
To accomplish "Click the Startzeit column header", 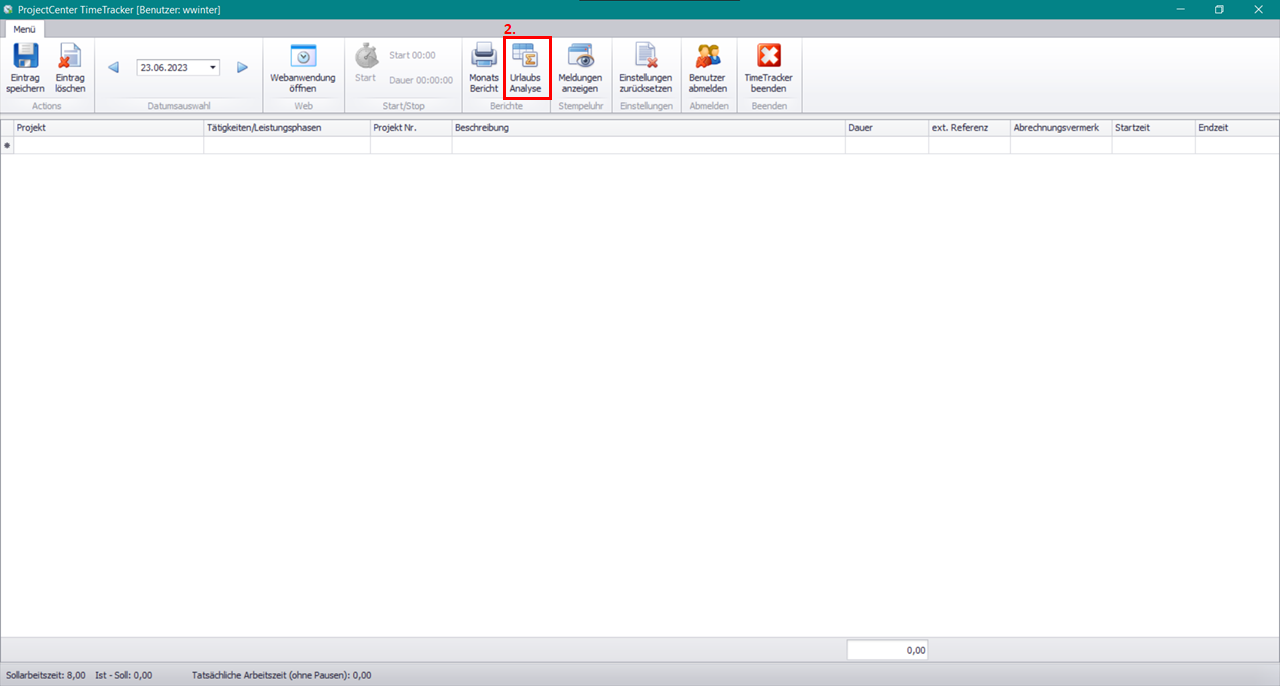I will (1152, 128).
